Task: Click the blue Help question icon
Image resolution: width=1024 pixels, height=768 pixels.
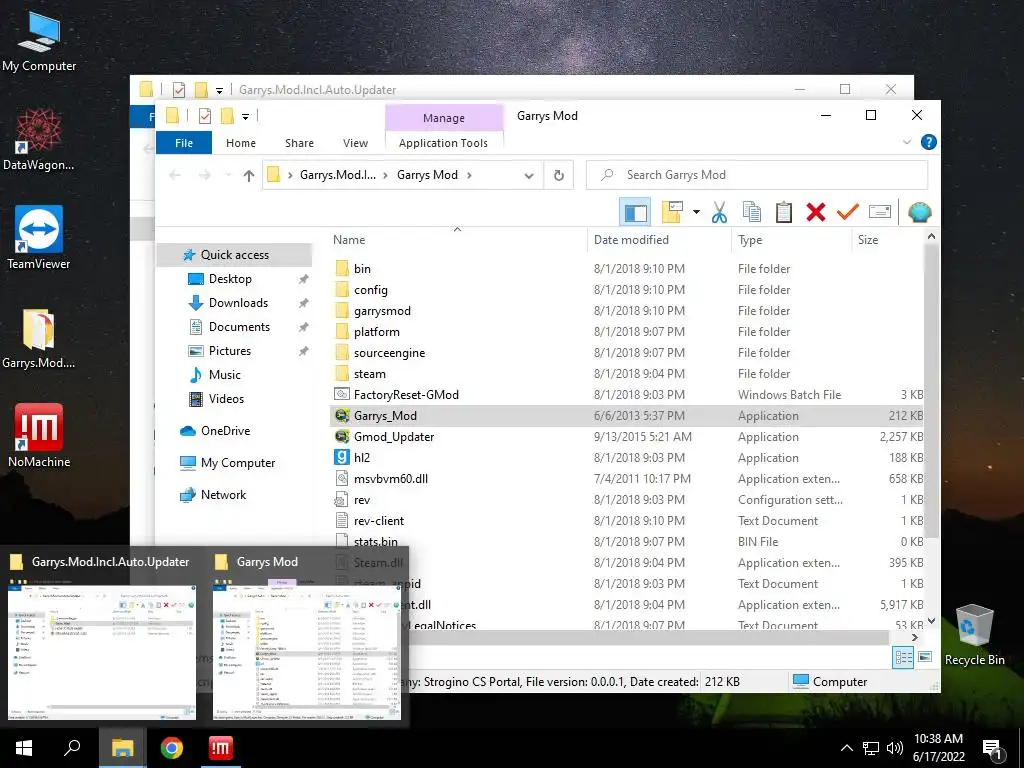Action: point(928,142)
